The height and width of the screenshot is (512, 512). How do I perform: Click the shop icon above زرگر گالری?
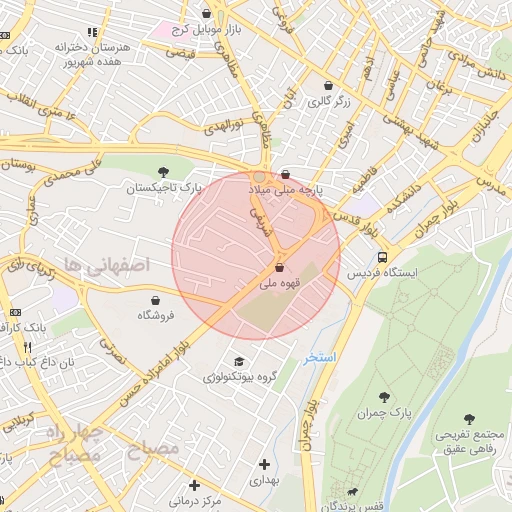click(329, 85)
